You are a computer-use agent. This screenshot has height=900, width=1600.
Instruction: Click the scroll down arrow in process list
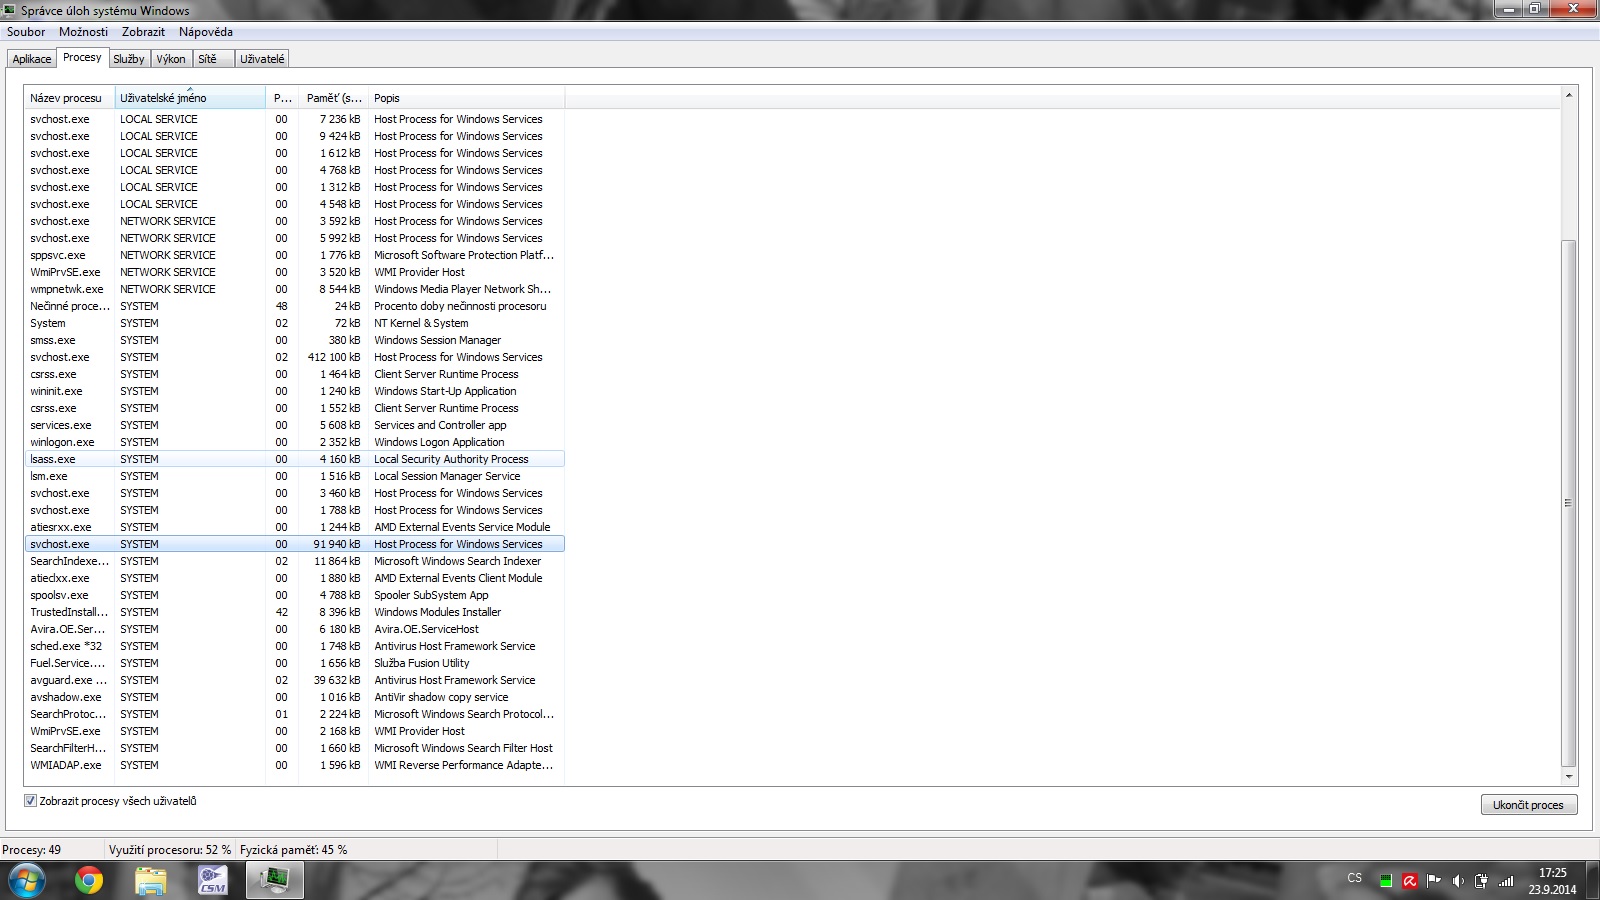(x=1568, y=776)
